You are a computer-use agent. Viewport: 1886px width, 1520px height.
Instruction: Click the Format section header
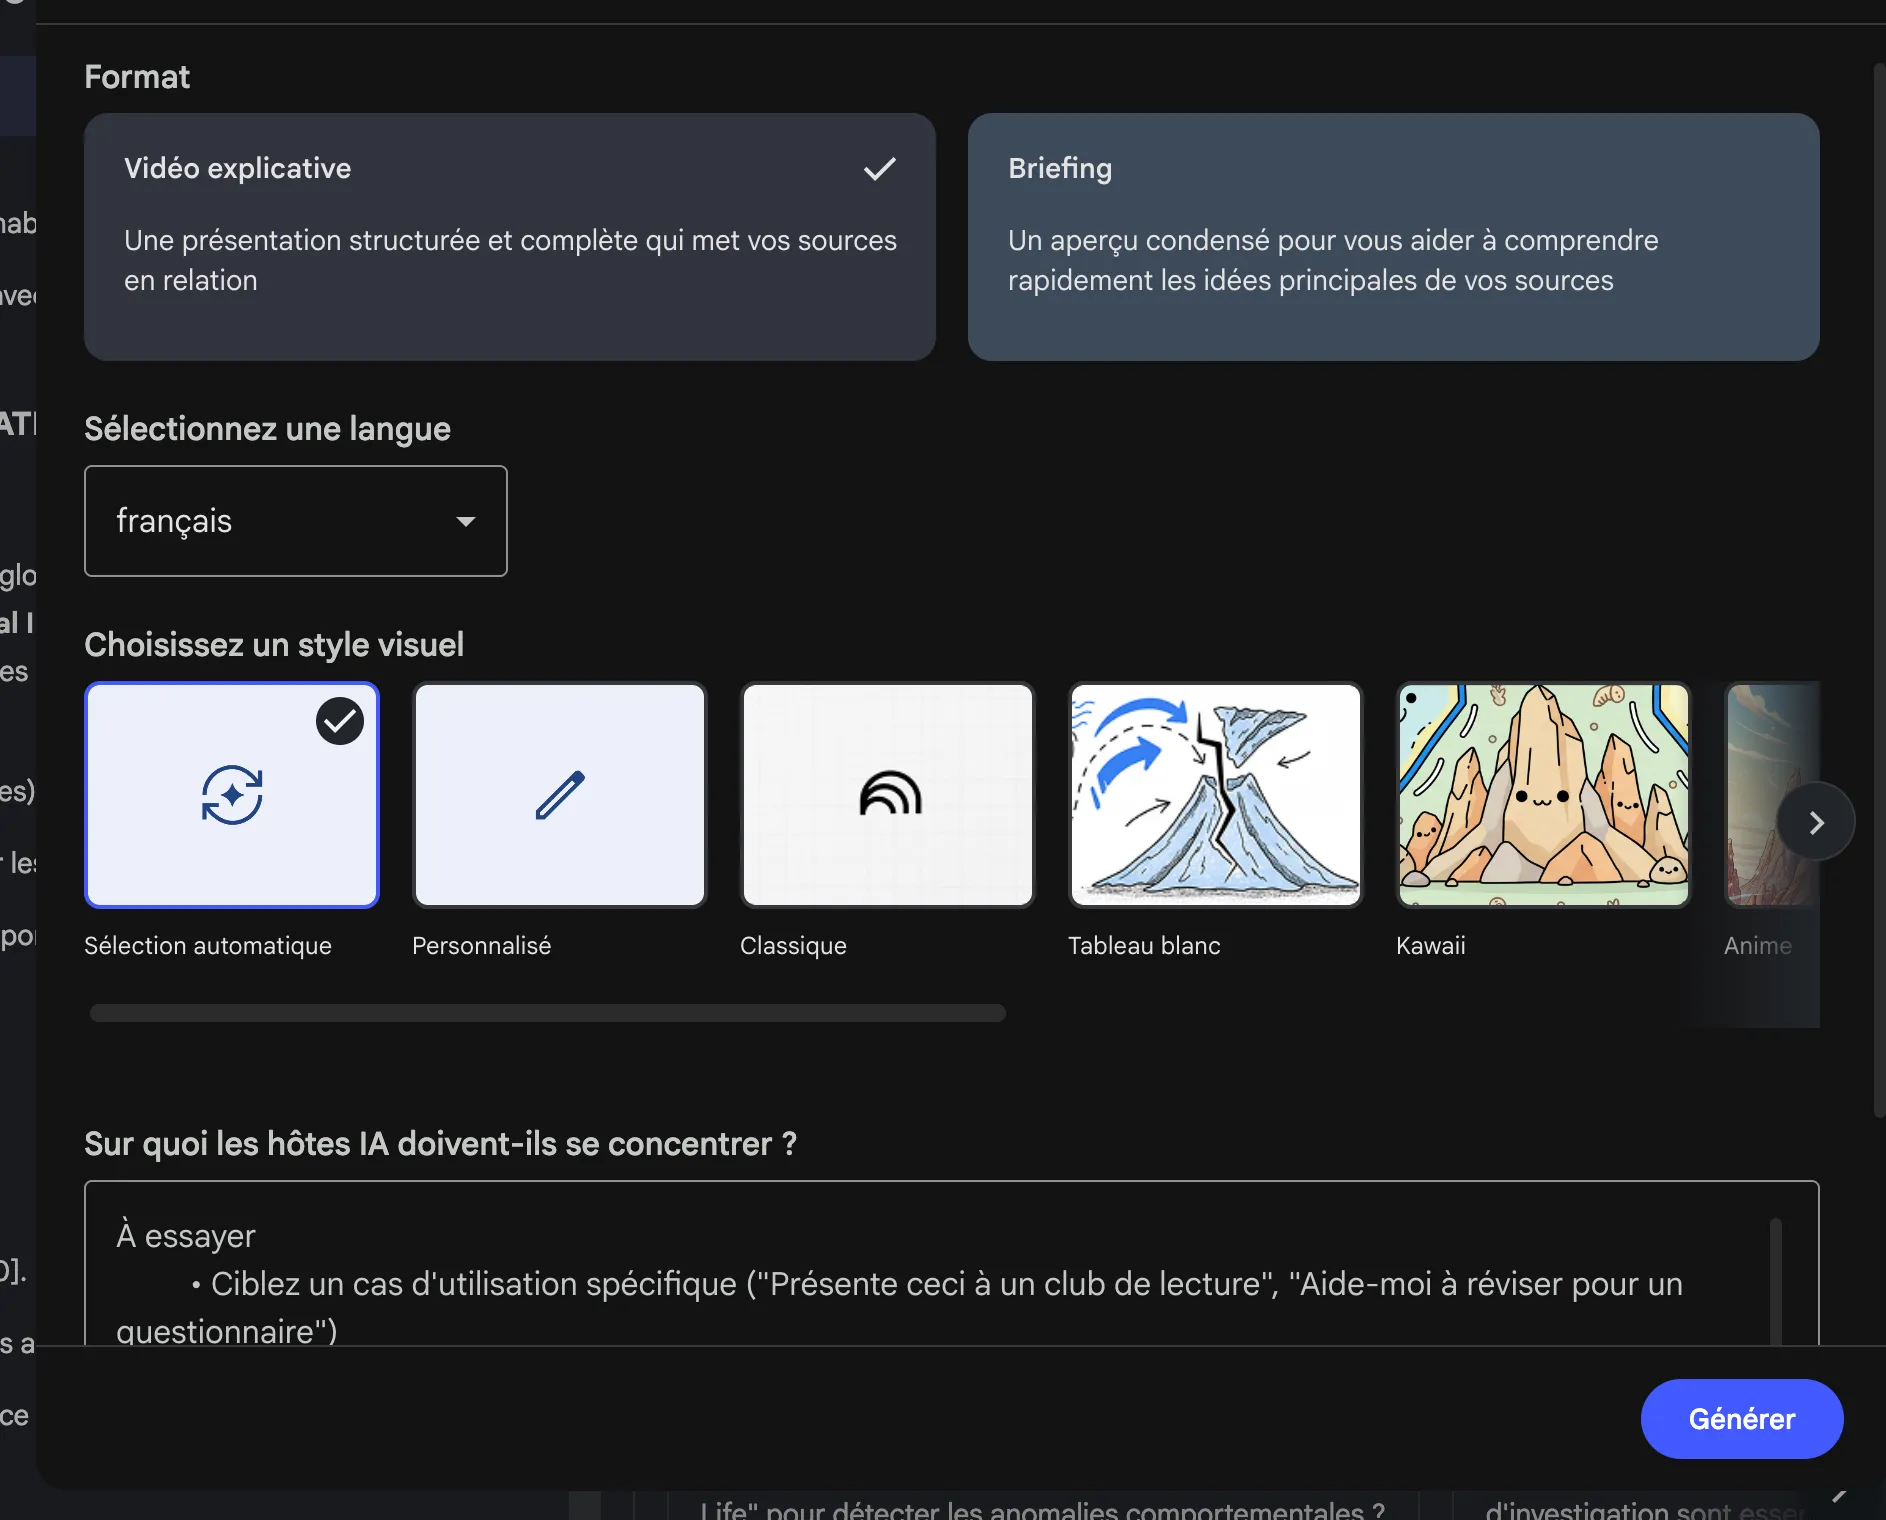pyautogui.click(x=137, y=76)
